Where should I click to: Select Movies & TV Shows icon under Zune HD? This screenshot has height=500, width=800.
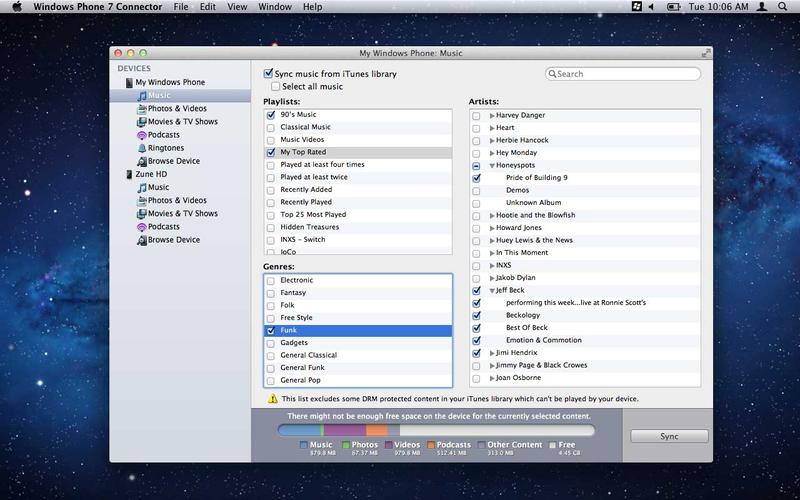point(142,214)
